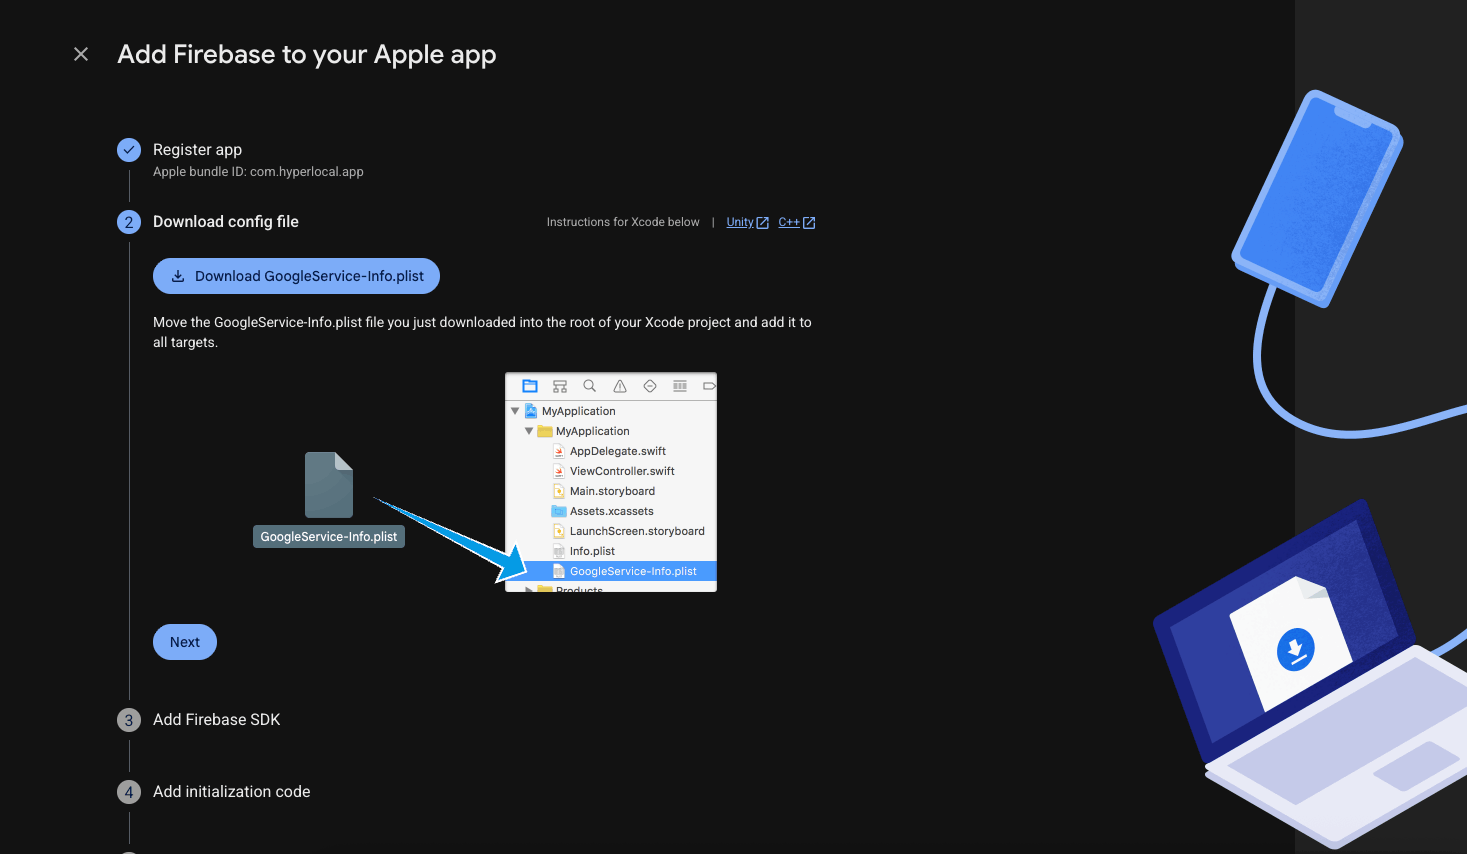This screenshot has height=854, width=1467.
Task: Click Xcode breakpoint navigator icon
Action: click(x=709, y=386)
